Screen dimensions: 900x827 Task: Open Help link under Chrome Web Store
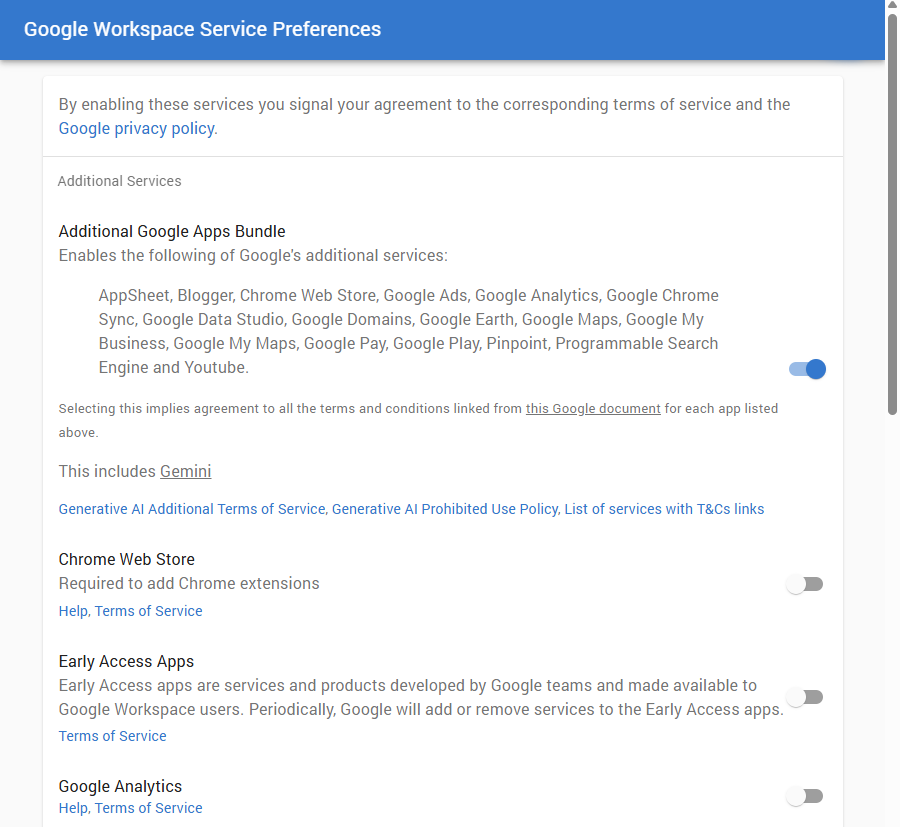(x=73, y=611)
